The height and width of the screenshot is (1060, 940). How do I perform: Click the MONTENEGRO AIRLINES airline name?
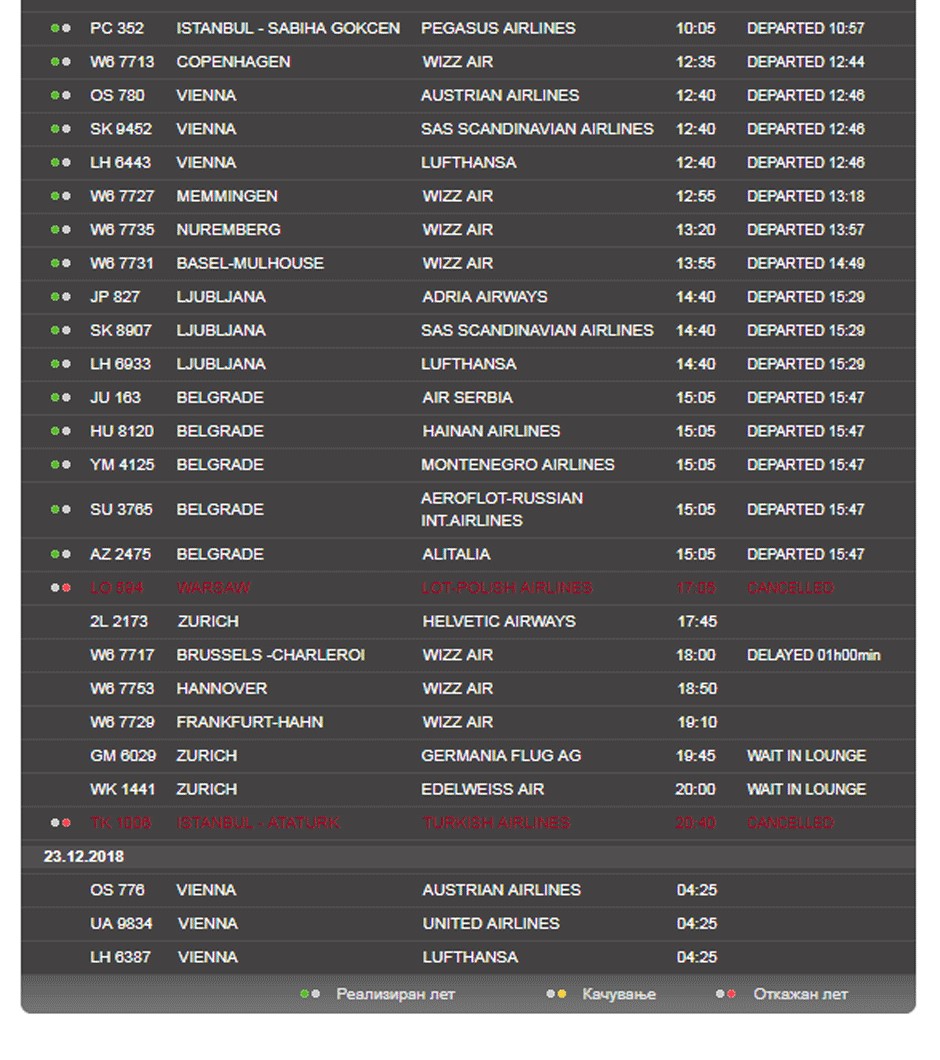(518, 464)
